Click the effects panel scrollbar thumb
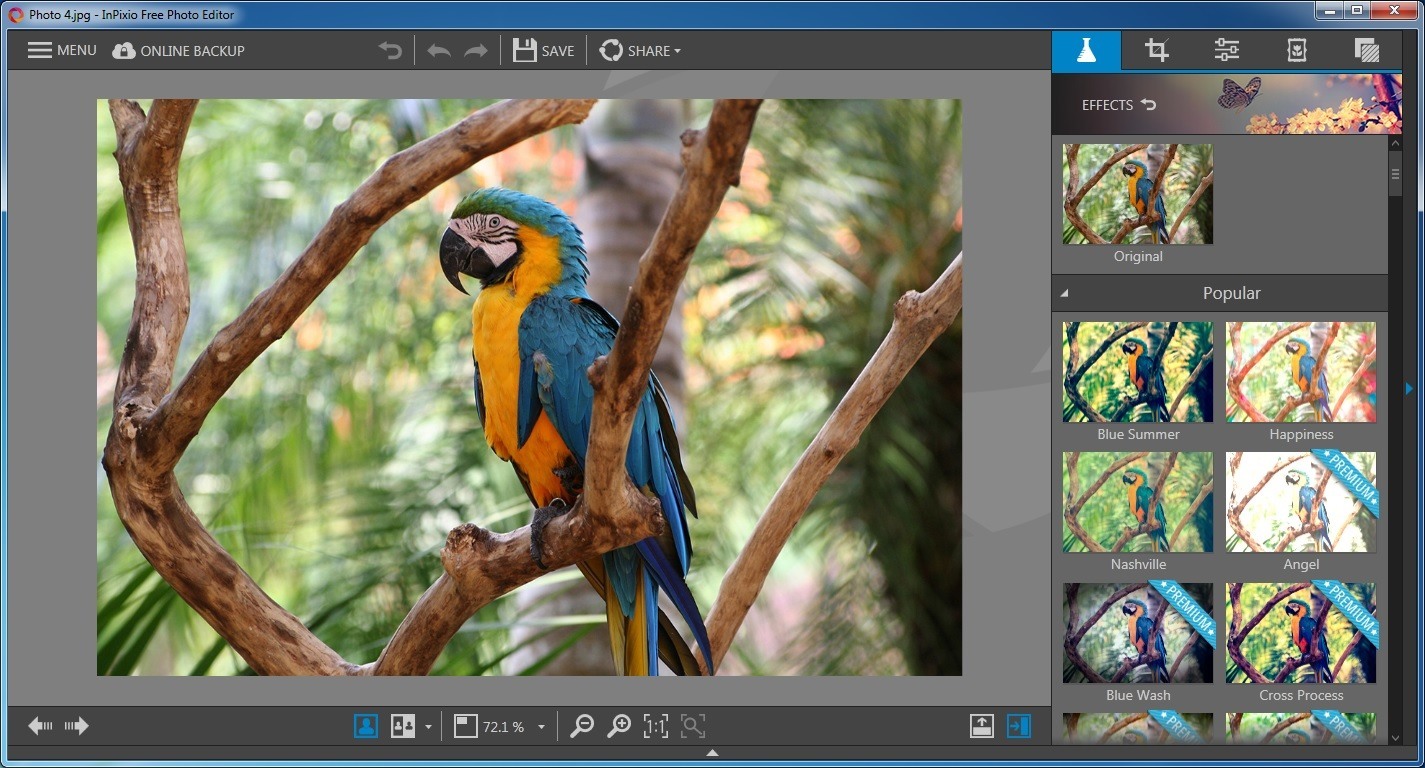This screenshot has height=768, width=1425. coord(1395,174)
